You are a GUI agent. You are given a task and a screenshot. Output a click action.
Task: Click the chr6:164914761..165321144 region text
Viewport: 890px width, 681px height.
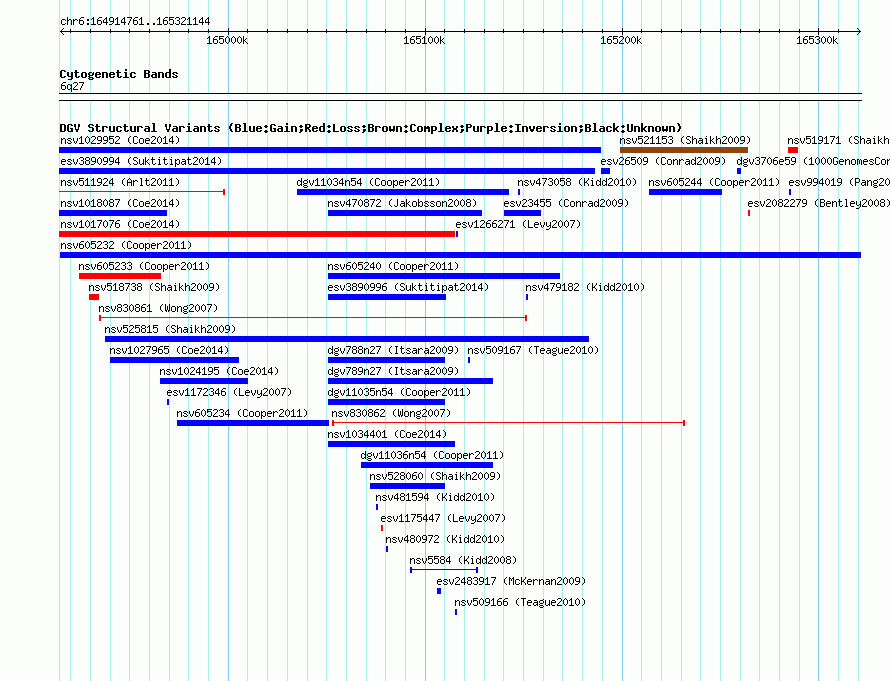[x=135, y=21]
